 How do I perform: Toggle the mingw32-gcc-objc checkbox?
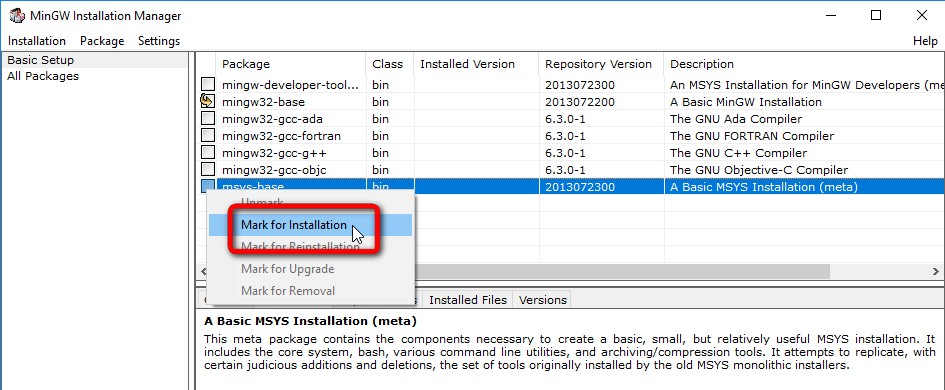[x=207, y=169]
